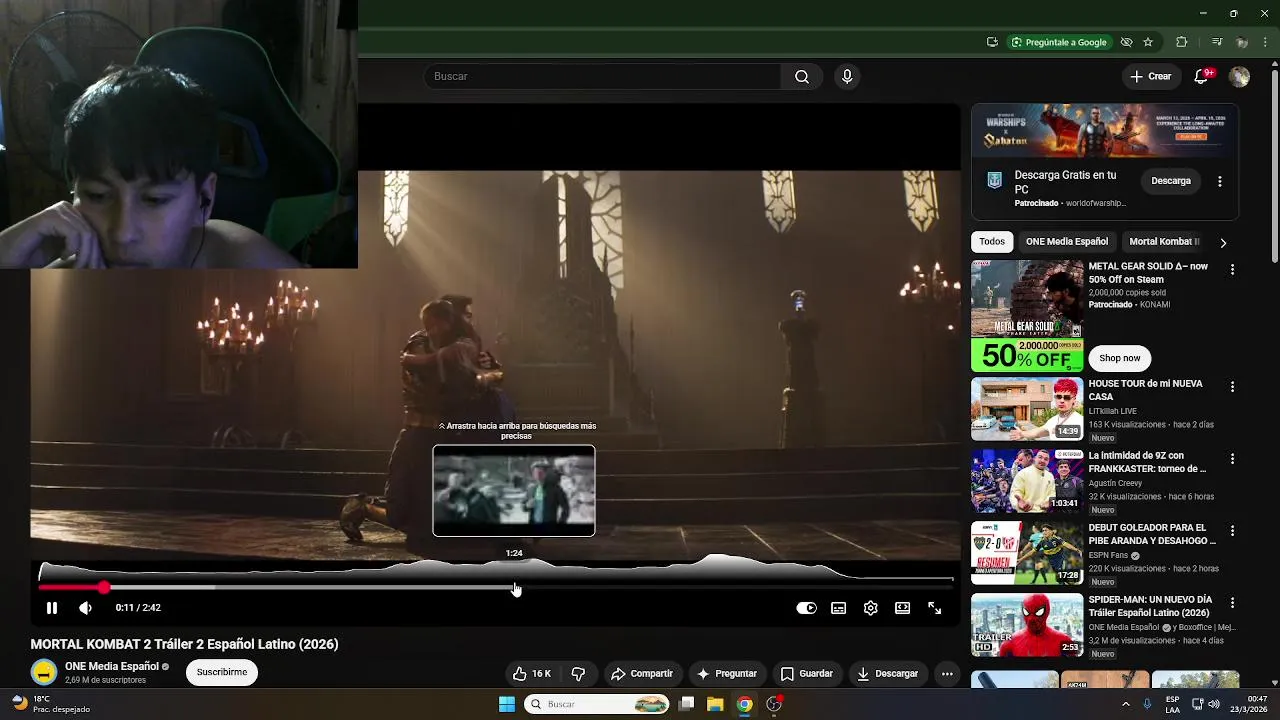Open options for SPIDER-MAN trailer video
The image size is (1280, 720).
click(x=1232, y=603)
